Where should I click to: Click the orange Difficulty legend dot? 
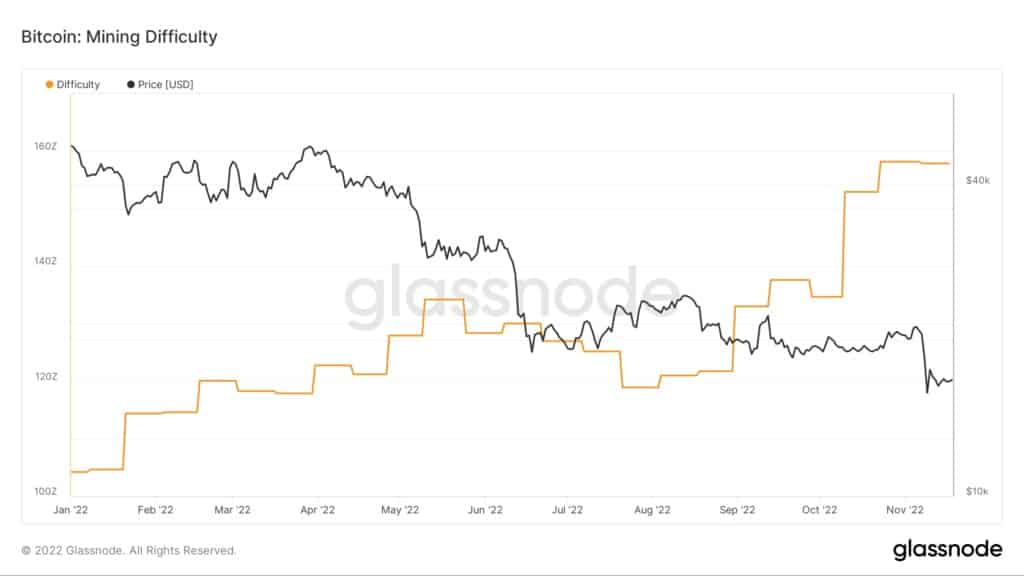49,84
